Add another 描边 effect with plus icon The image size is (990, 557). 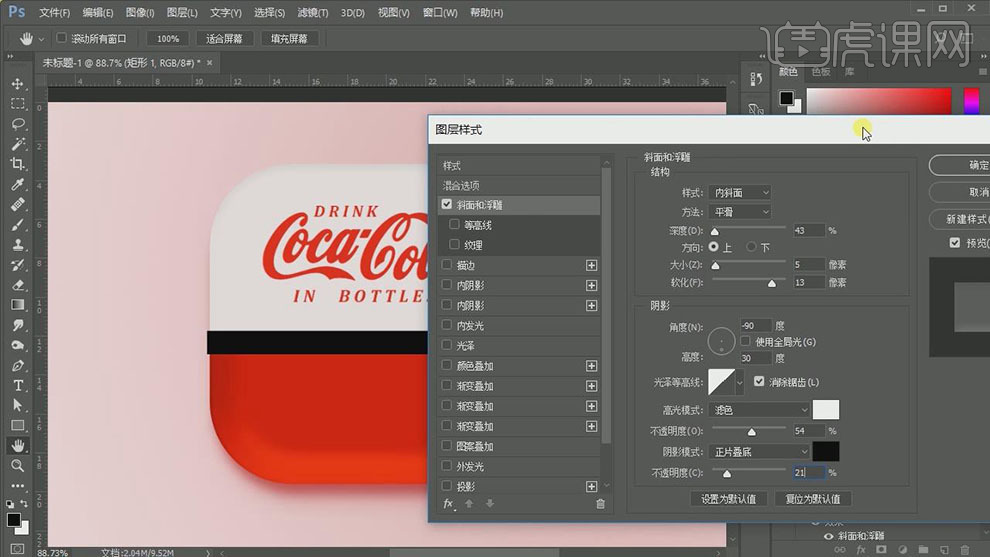tap(591, 265)
